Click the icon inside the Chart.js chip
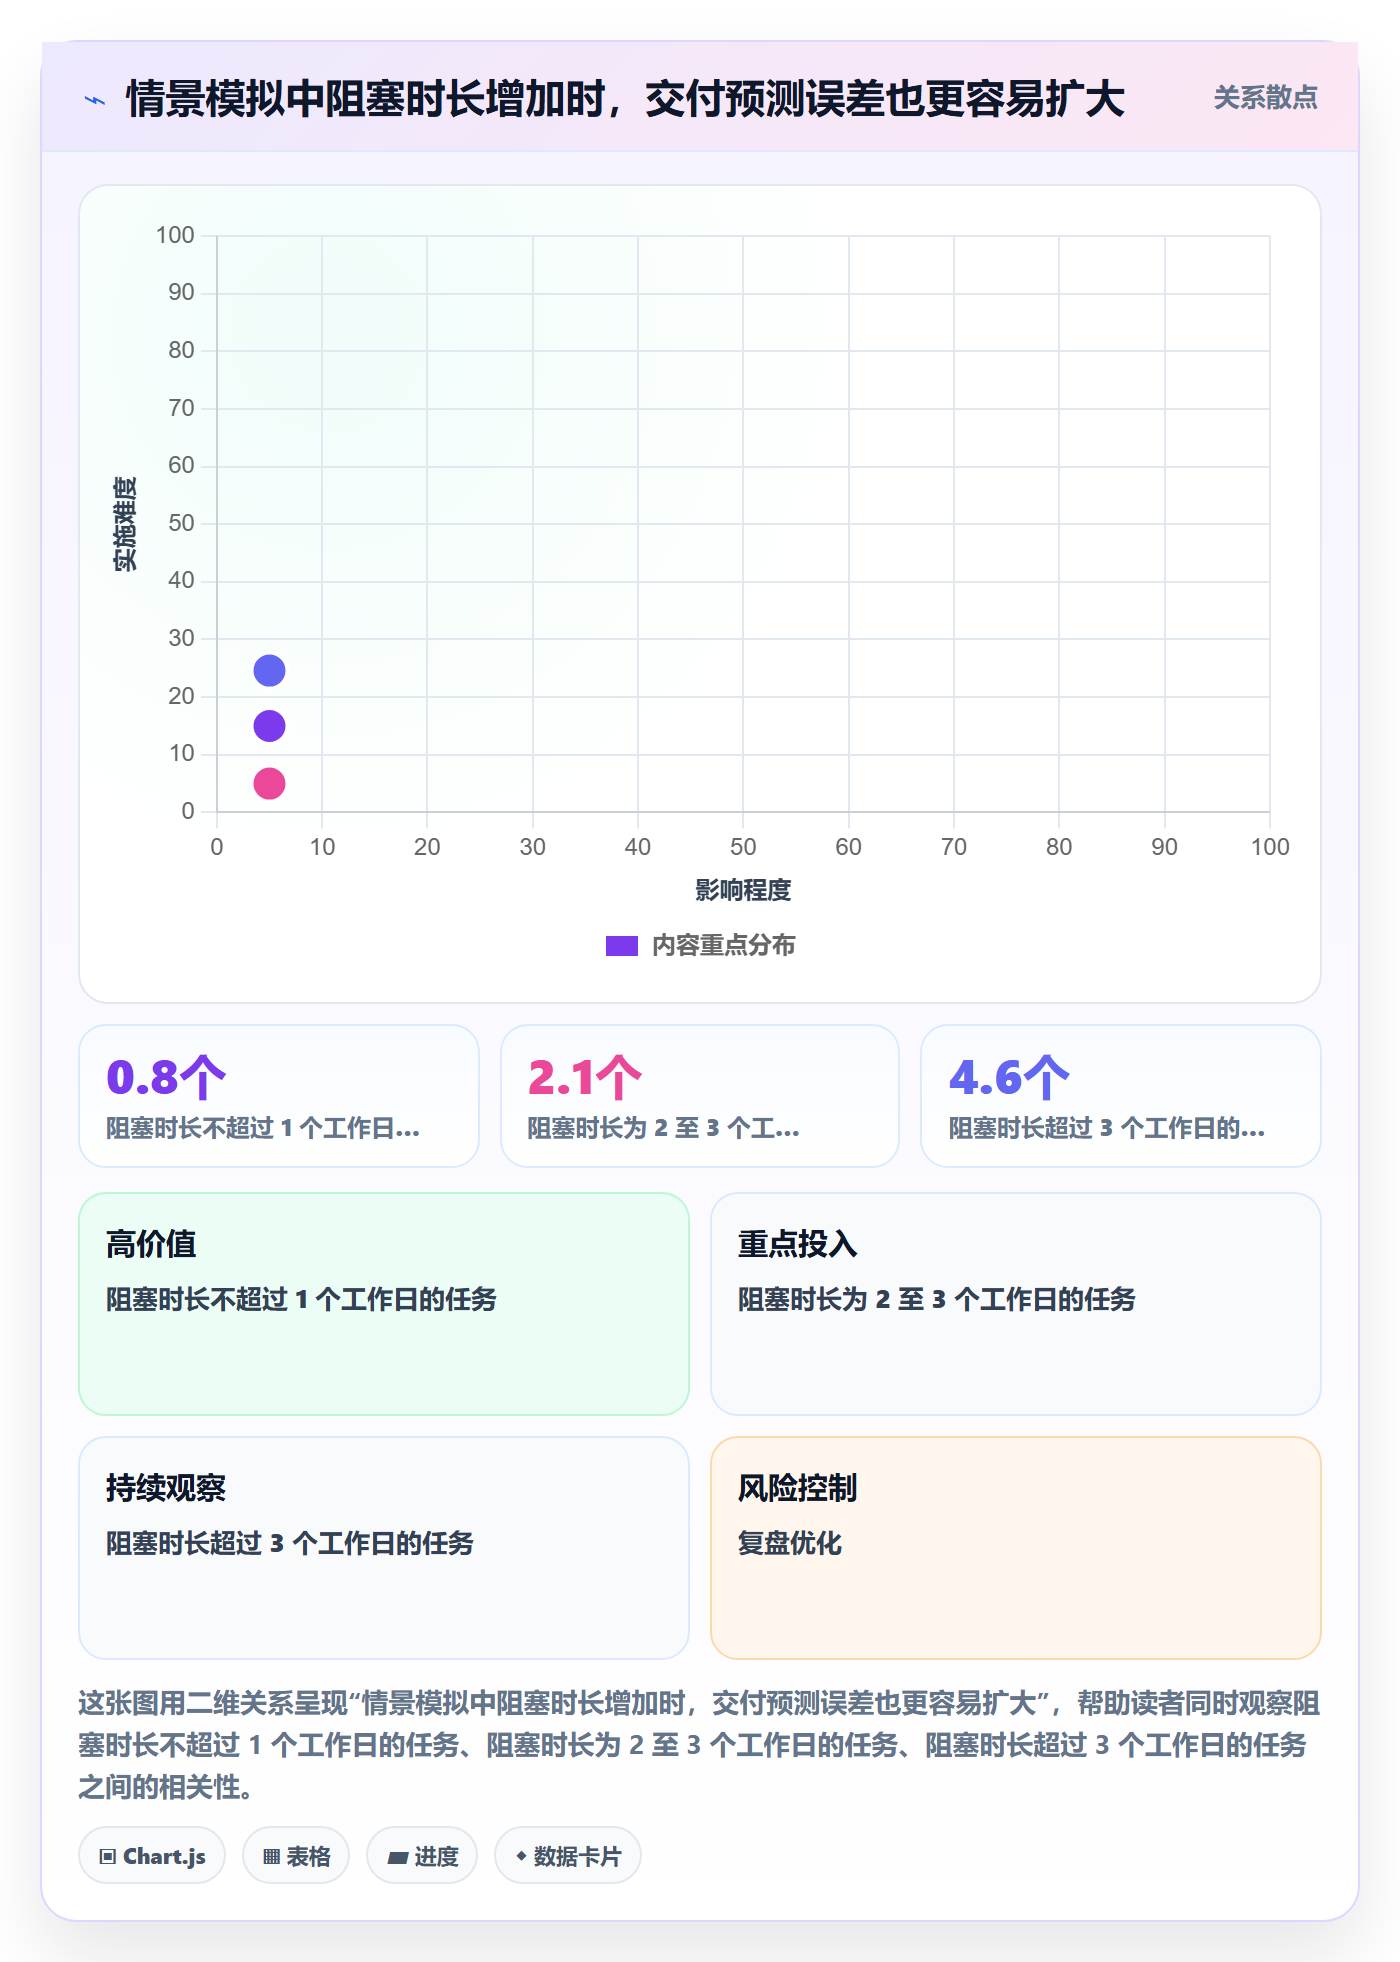Viewport: 1400px width, 1962px height. click(x=107, y=1857)
